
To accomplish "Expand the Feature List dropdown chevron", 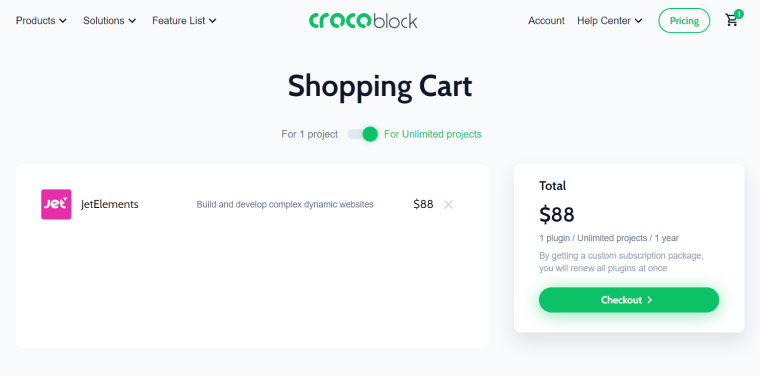I will (212, 21).
